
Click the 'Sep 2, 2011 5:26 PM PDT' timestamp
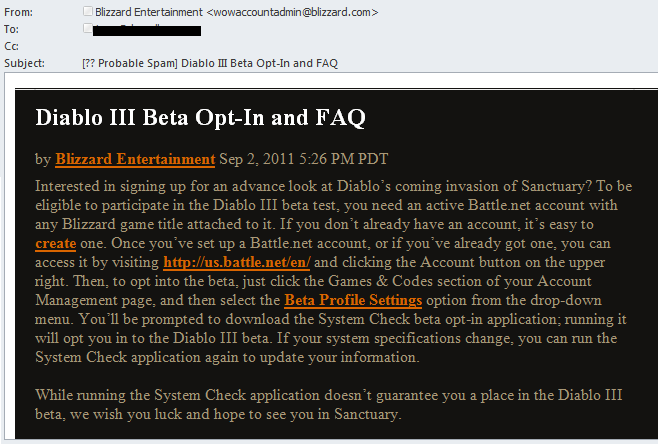tap(304, 159)
